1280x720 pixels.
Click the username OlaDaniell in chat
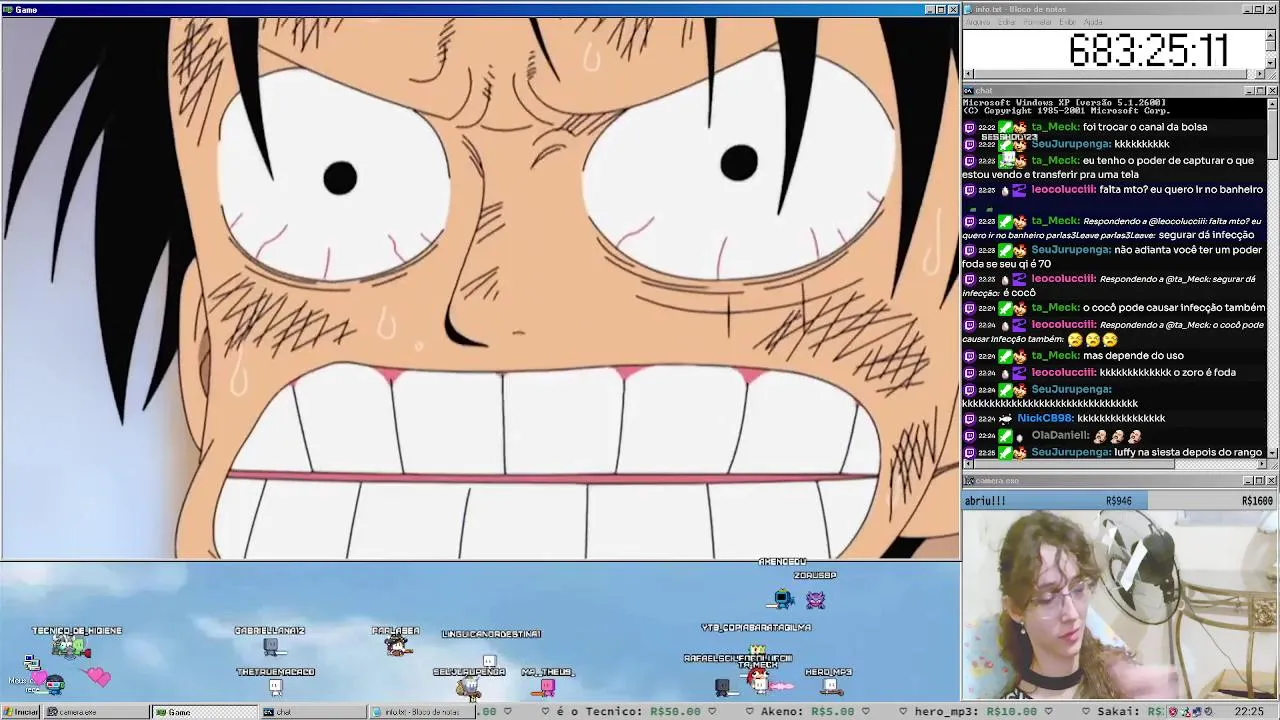point(1060,436)
